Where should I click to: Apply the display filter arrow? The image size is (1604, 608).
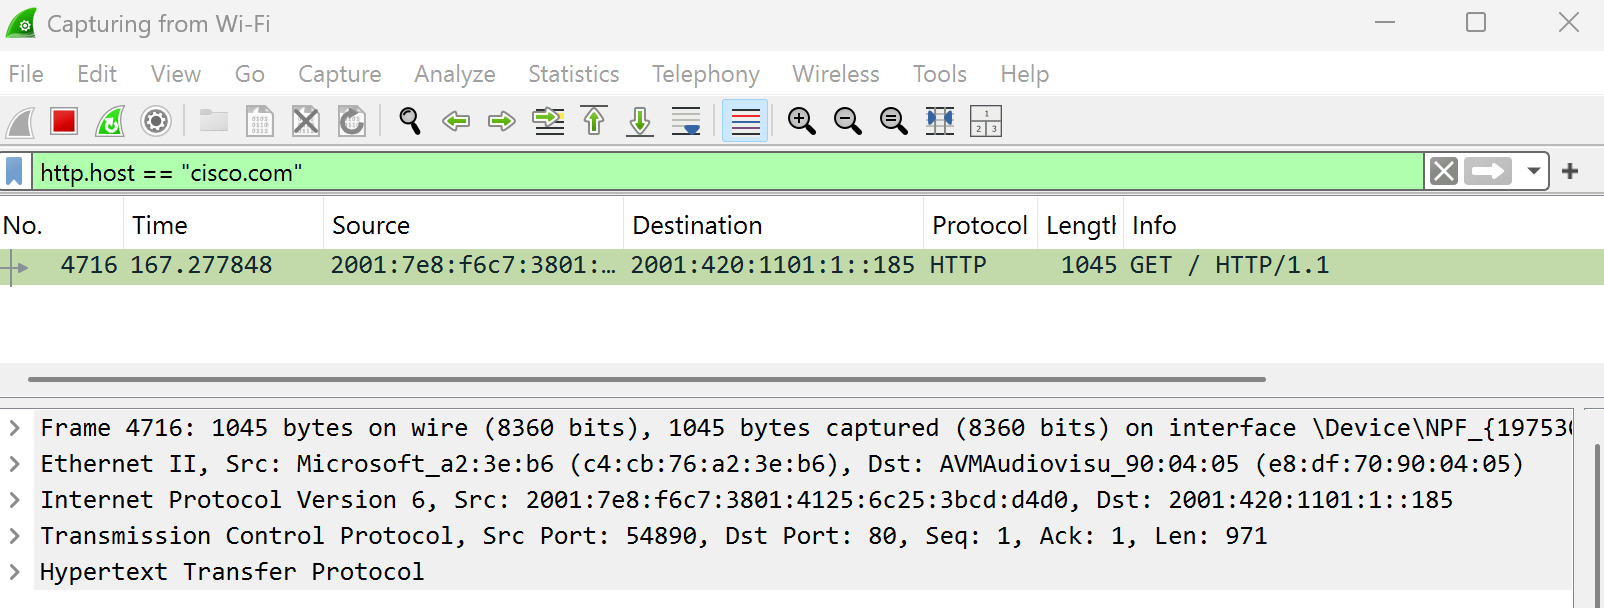(1488, 172)
